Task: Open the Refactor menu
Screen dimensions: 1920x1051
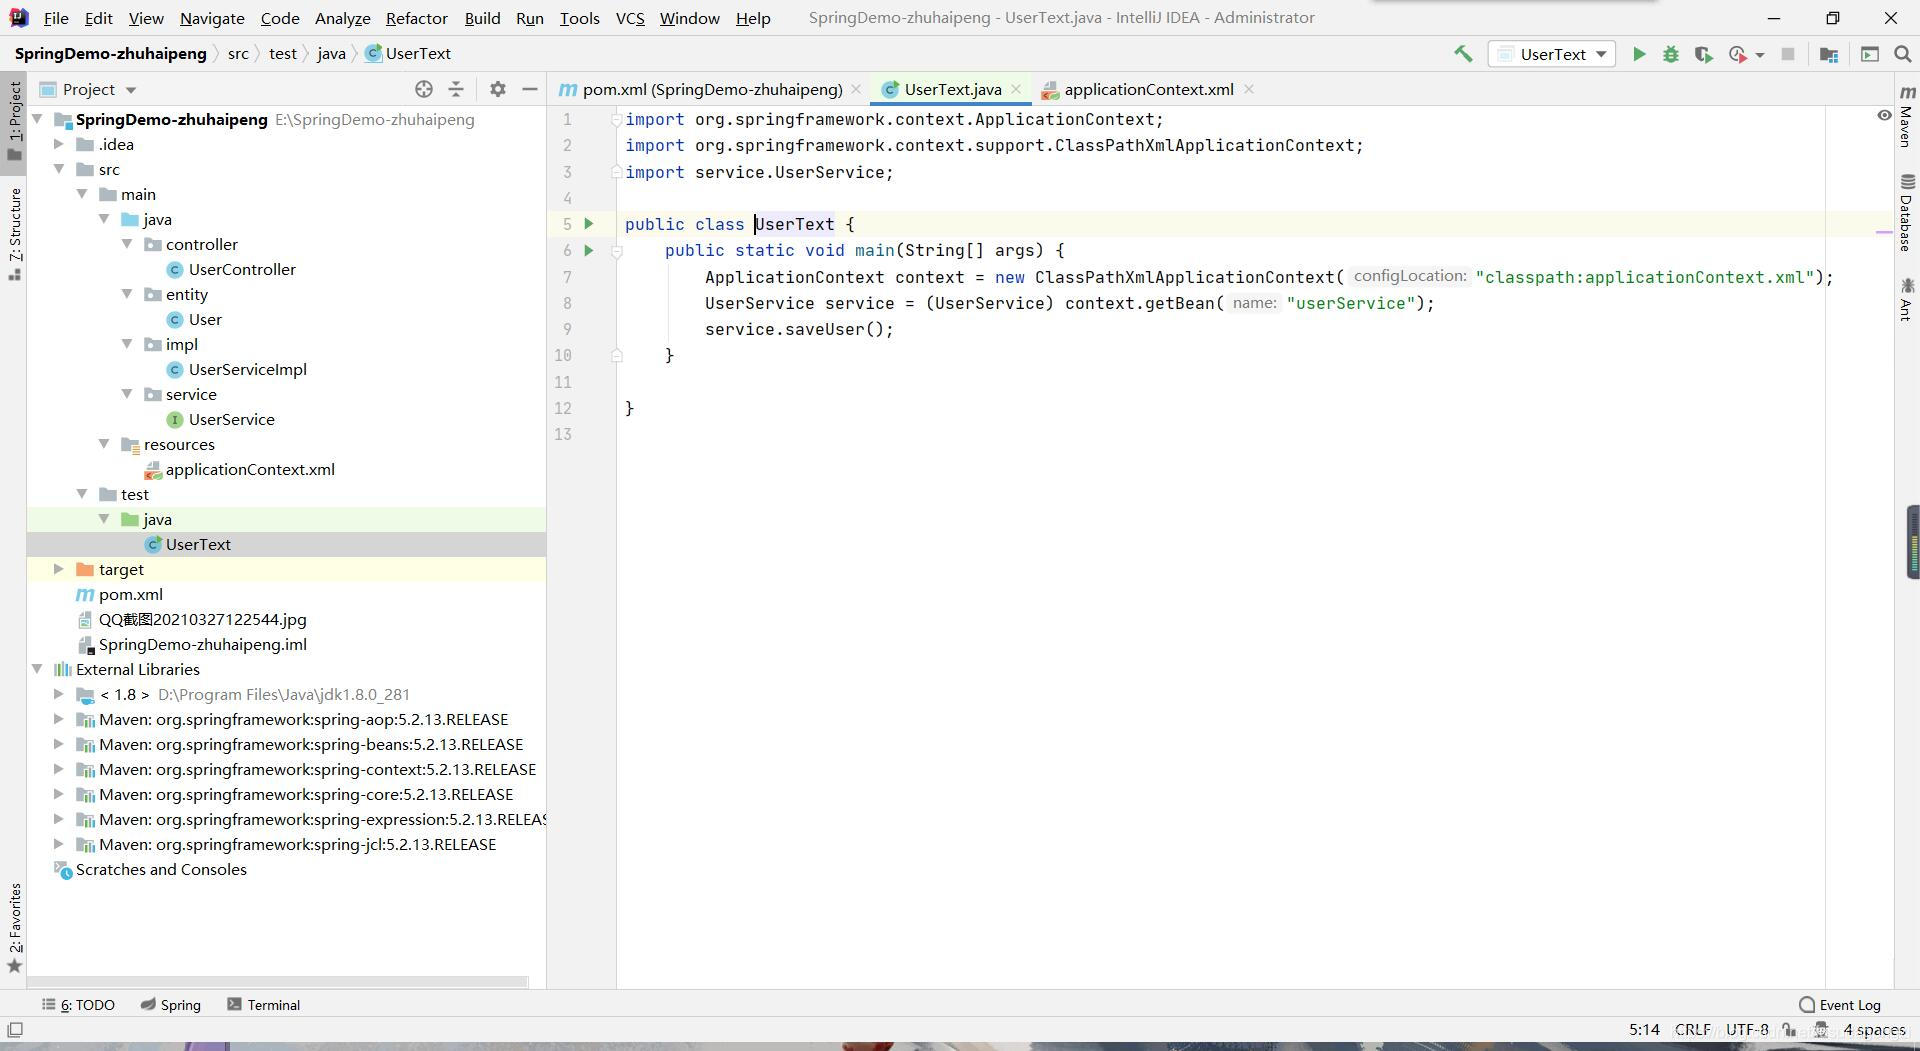Action: pos(416,18)
